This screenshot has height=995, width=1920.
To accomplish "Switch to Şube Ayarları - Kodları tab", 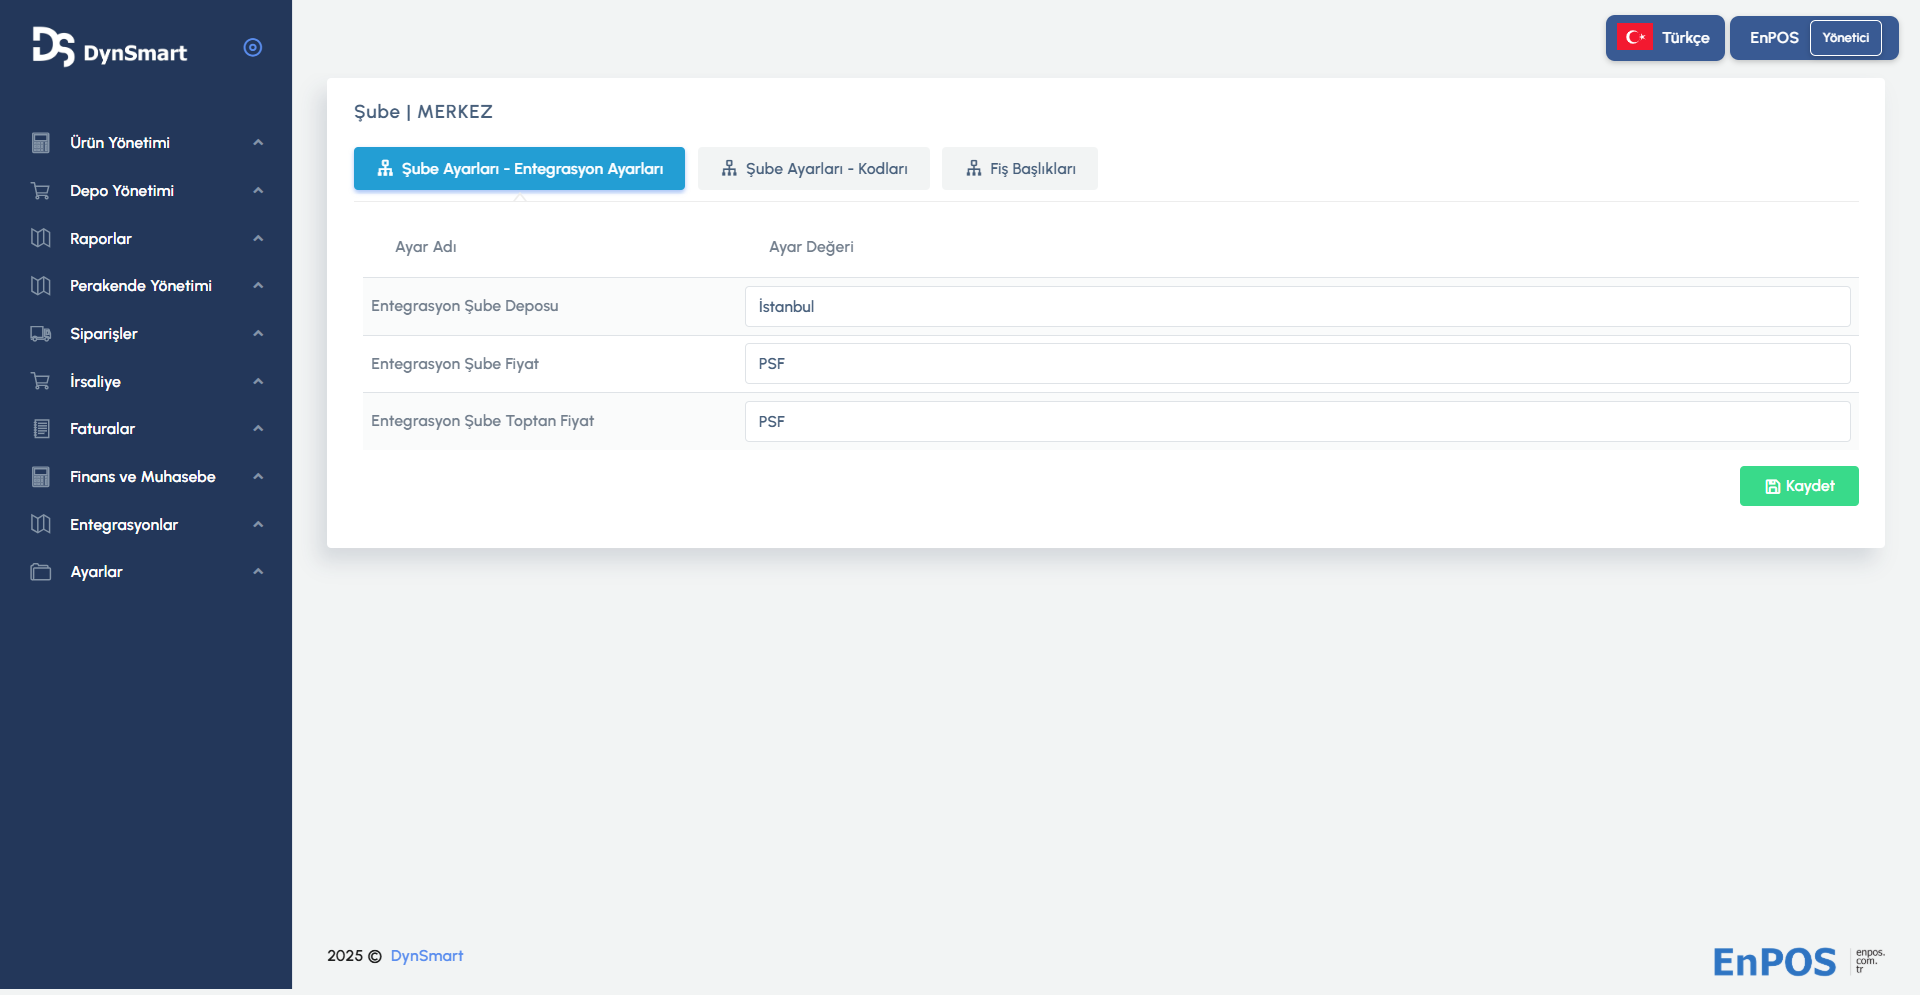I will (814, 169).
